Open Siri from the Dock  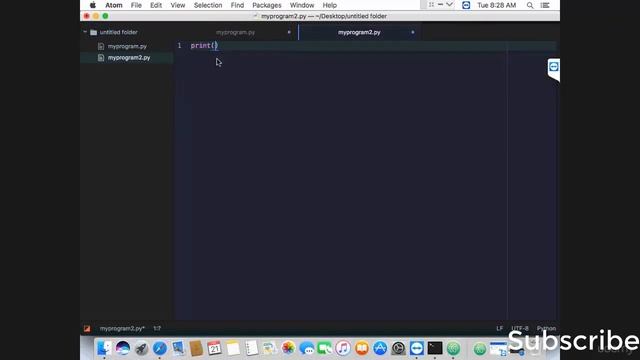tap(123, 348)
